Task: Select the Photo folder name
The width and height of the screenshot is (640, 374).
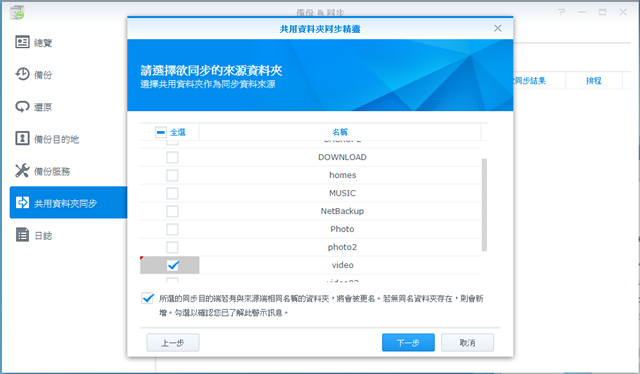Action: coord(342,229)
